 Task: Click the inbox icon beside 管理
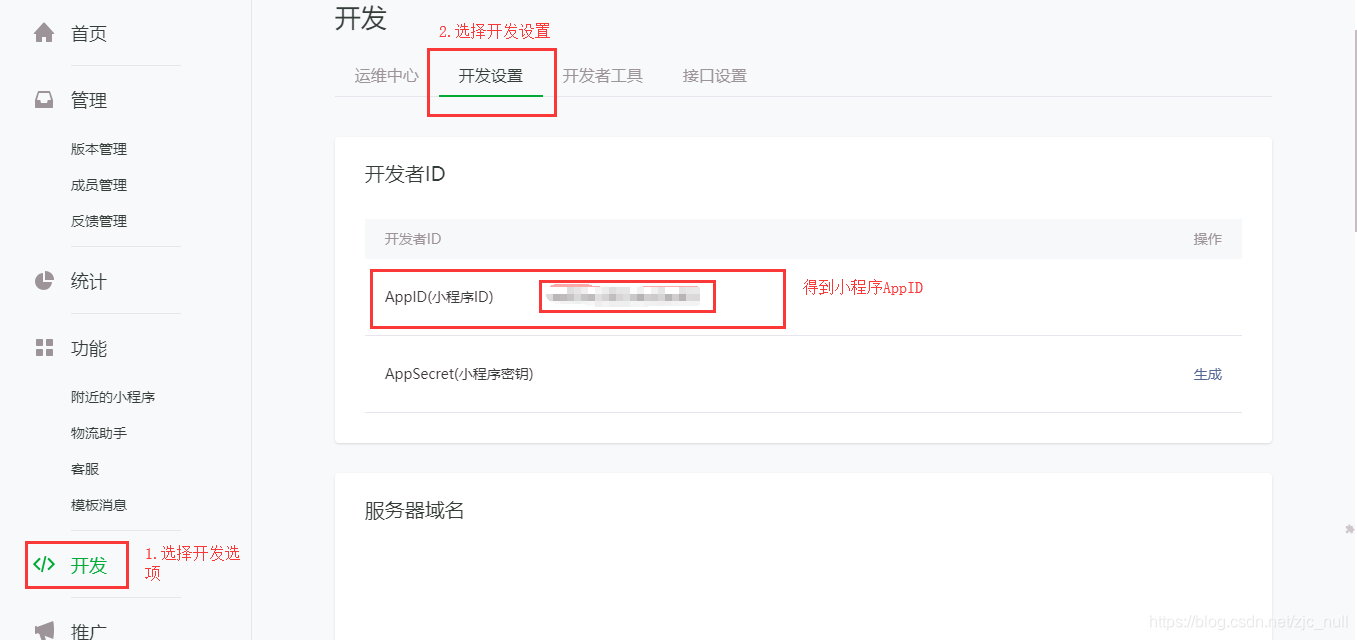pos(44,100)
